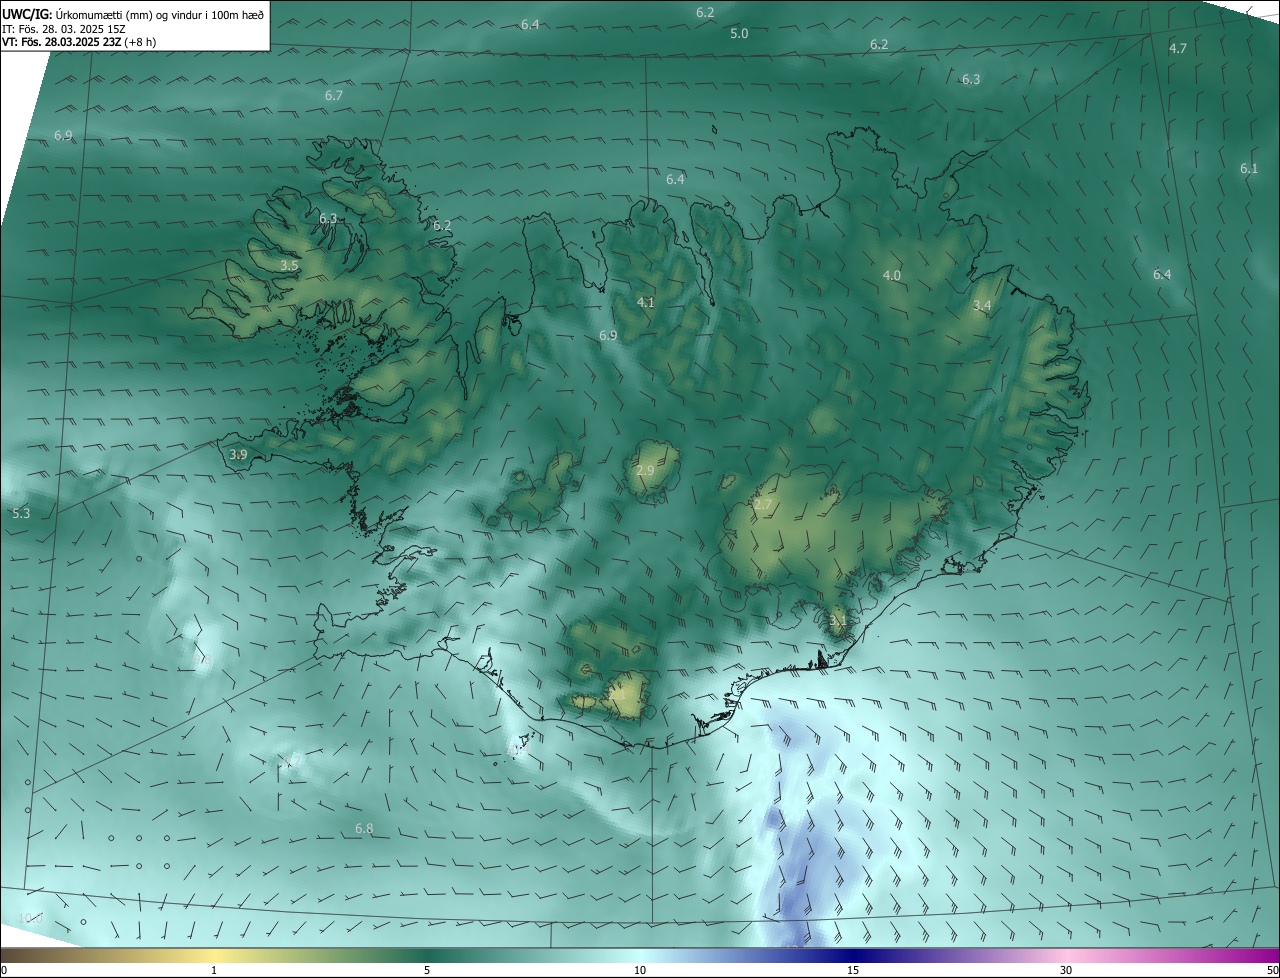
Task: Click the title 'UWC/IG: Úrkomumætti (mm) og vindur'
Action: 133,14
